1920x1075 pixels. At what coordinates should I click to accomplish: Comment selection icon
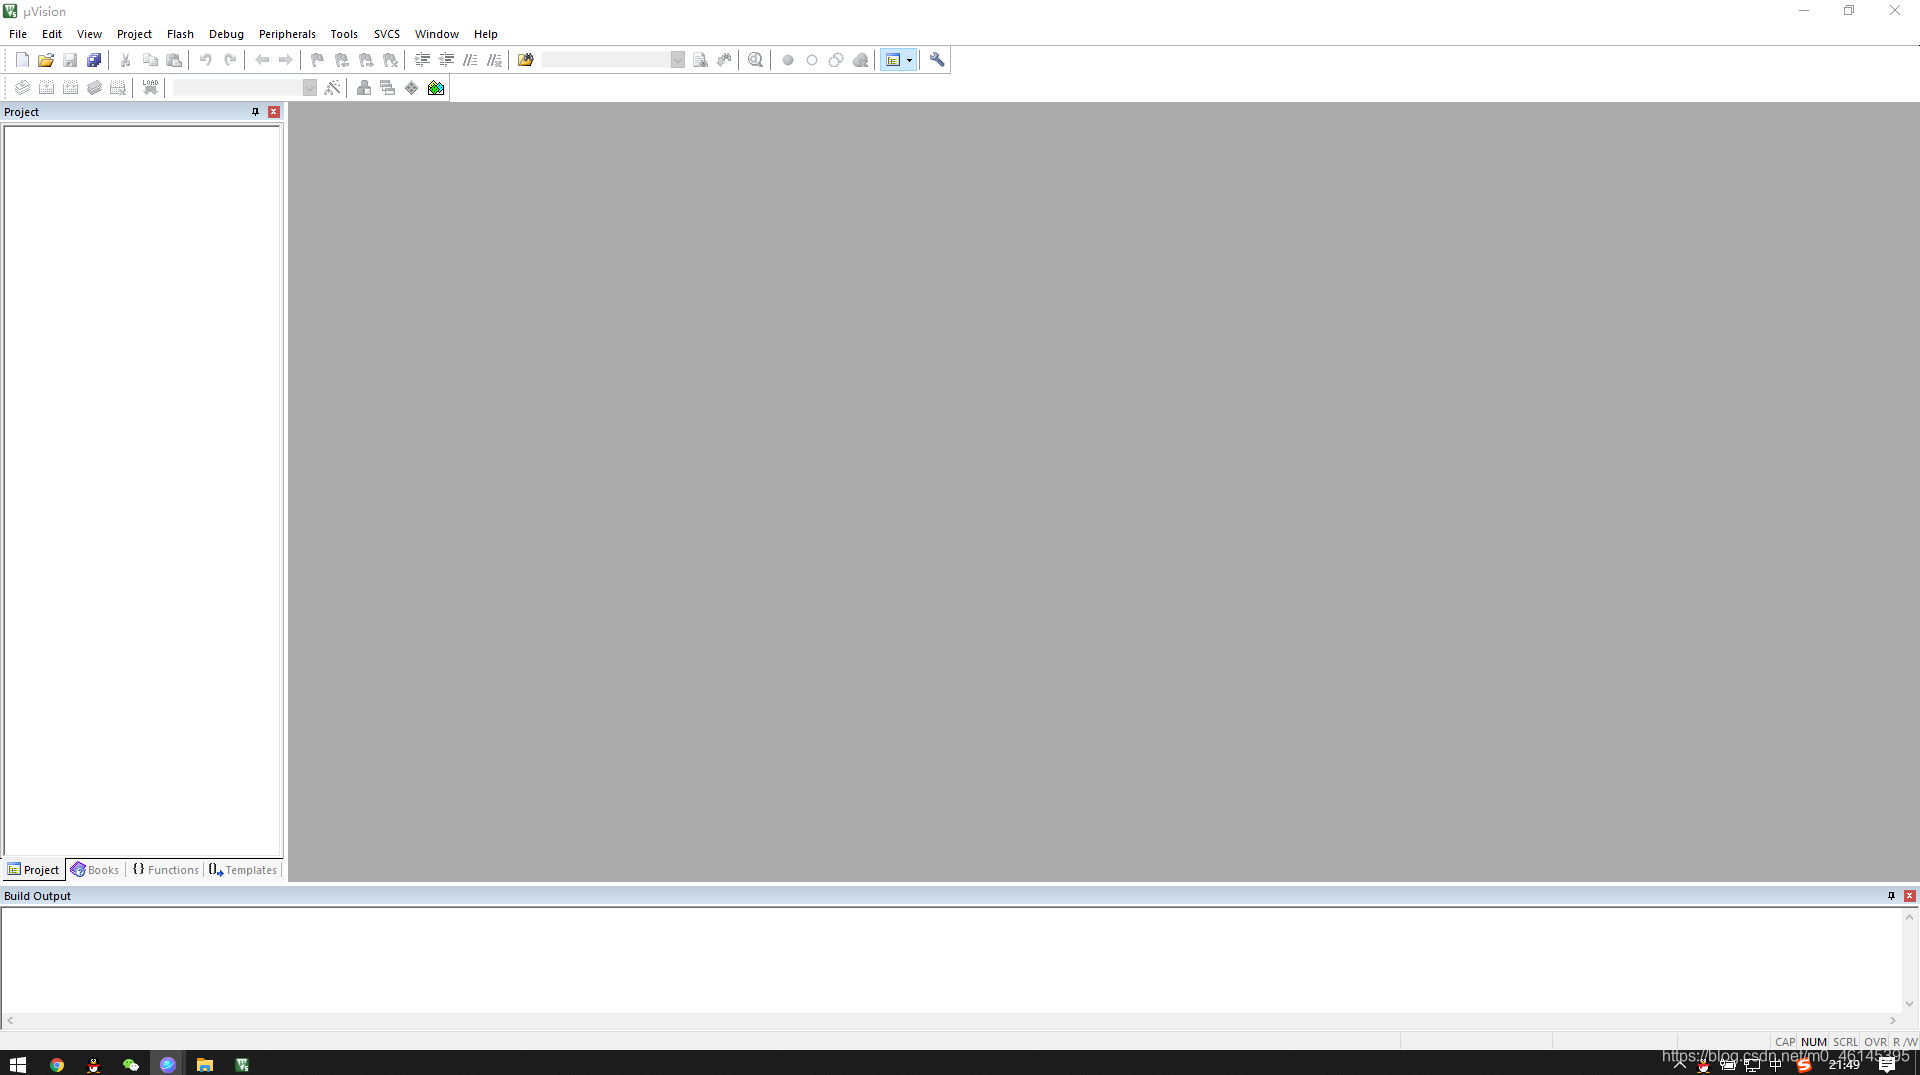coord(470,60)
